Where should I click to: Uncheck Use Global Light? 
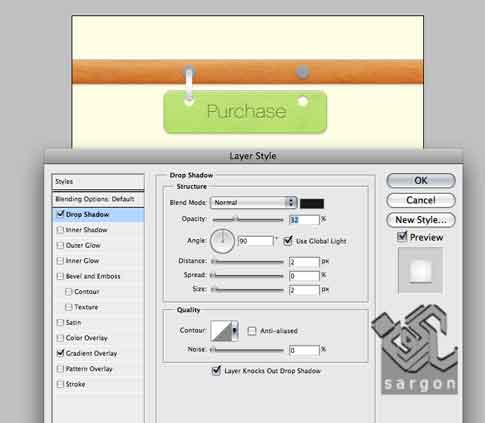click(x=288, y=241)
